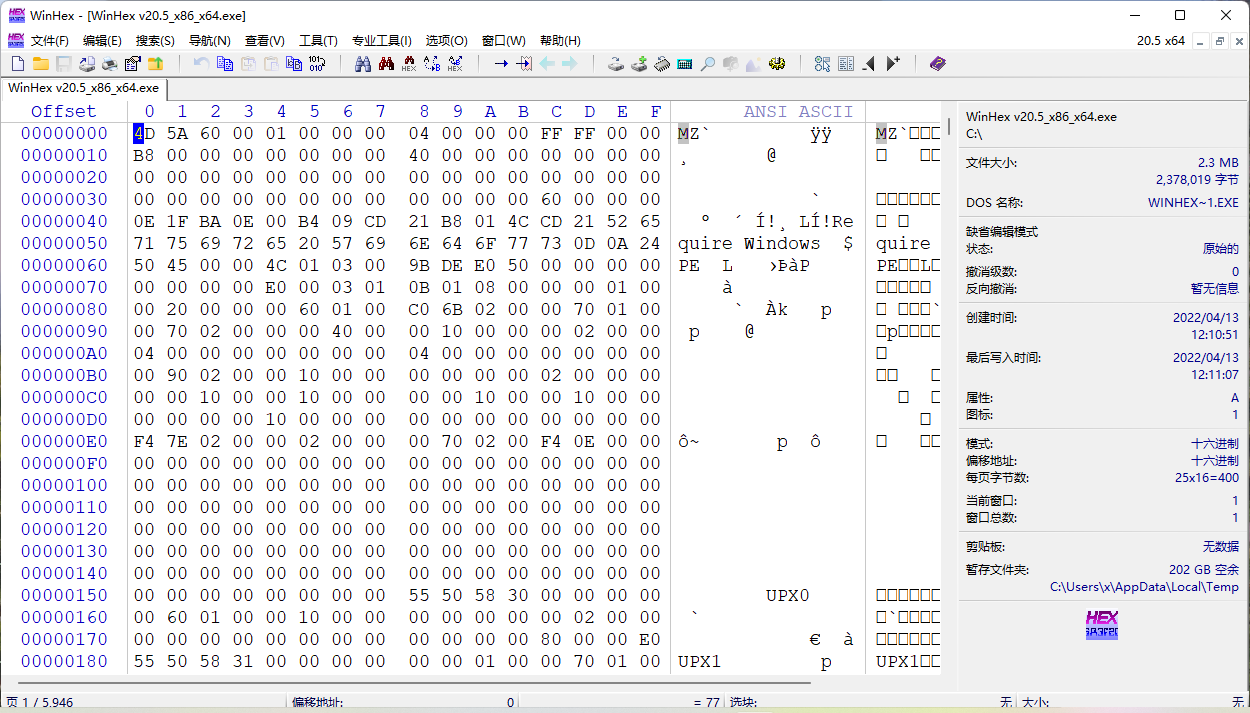1250x713 pixels.
Task: Click the toolbar icon with cursor on list
Action: (x=823, y=64)
